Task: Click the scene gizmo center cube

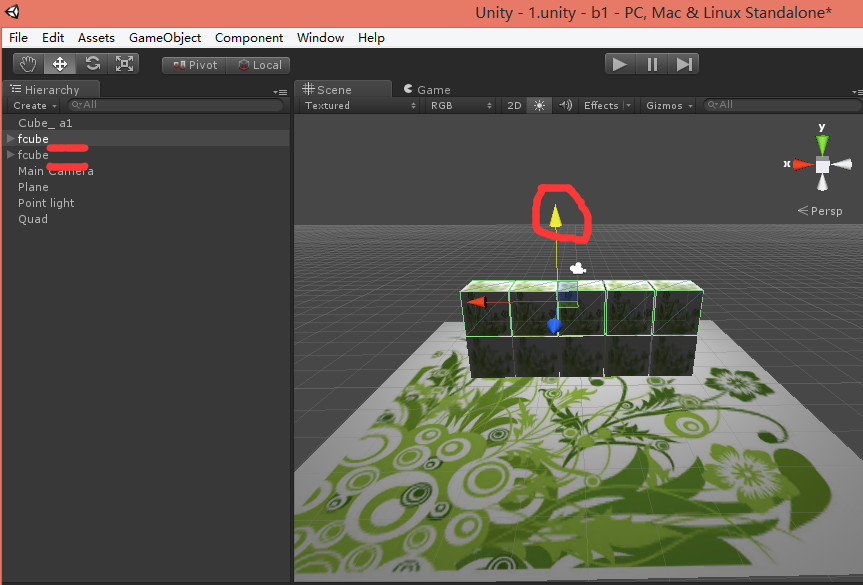Action: coord(822,165)
